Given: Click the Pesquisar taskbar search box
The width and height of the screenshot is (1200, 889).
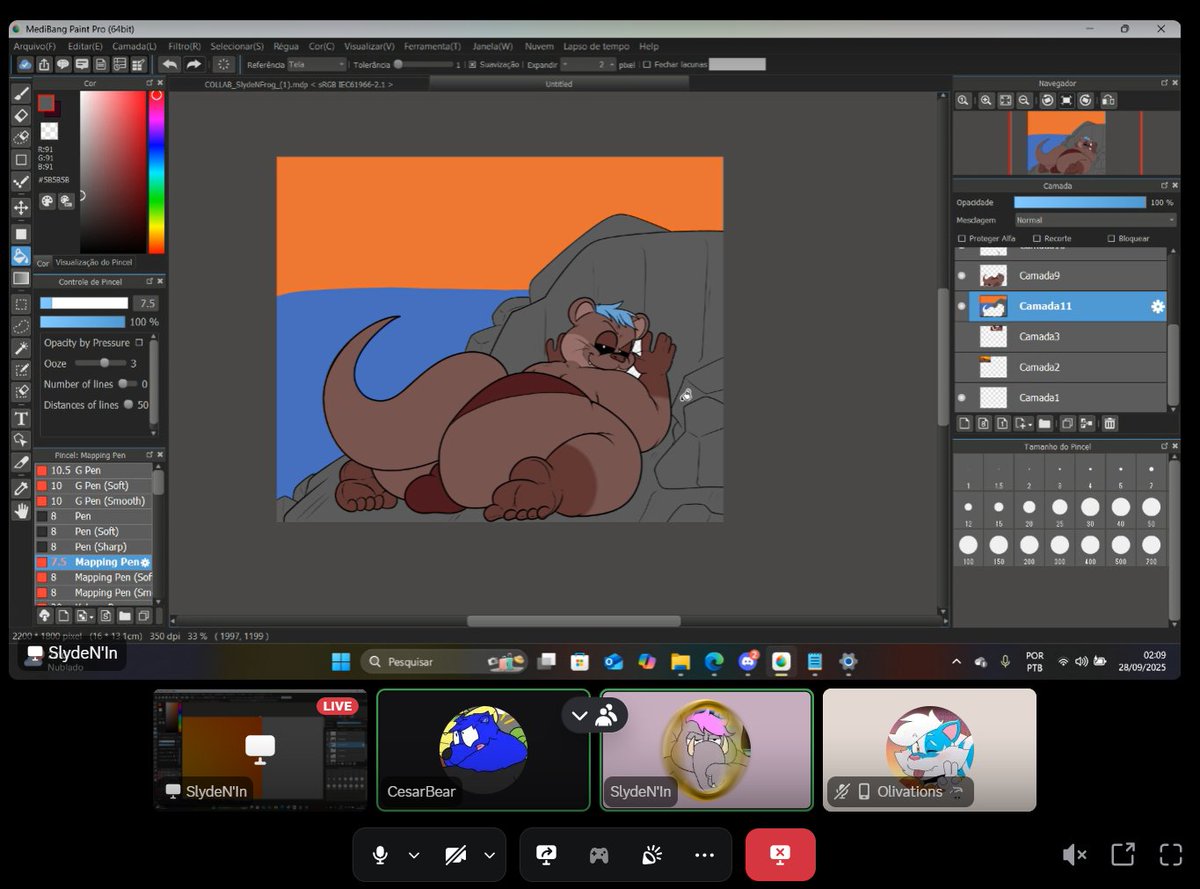Looking at the screenshot, I should 444,662.
